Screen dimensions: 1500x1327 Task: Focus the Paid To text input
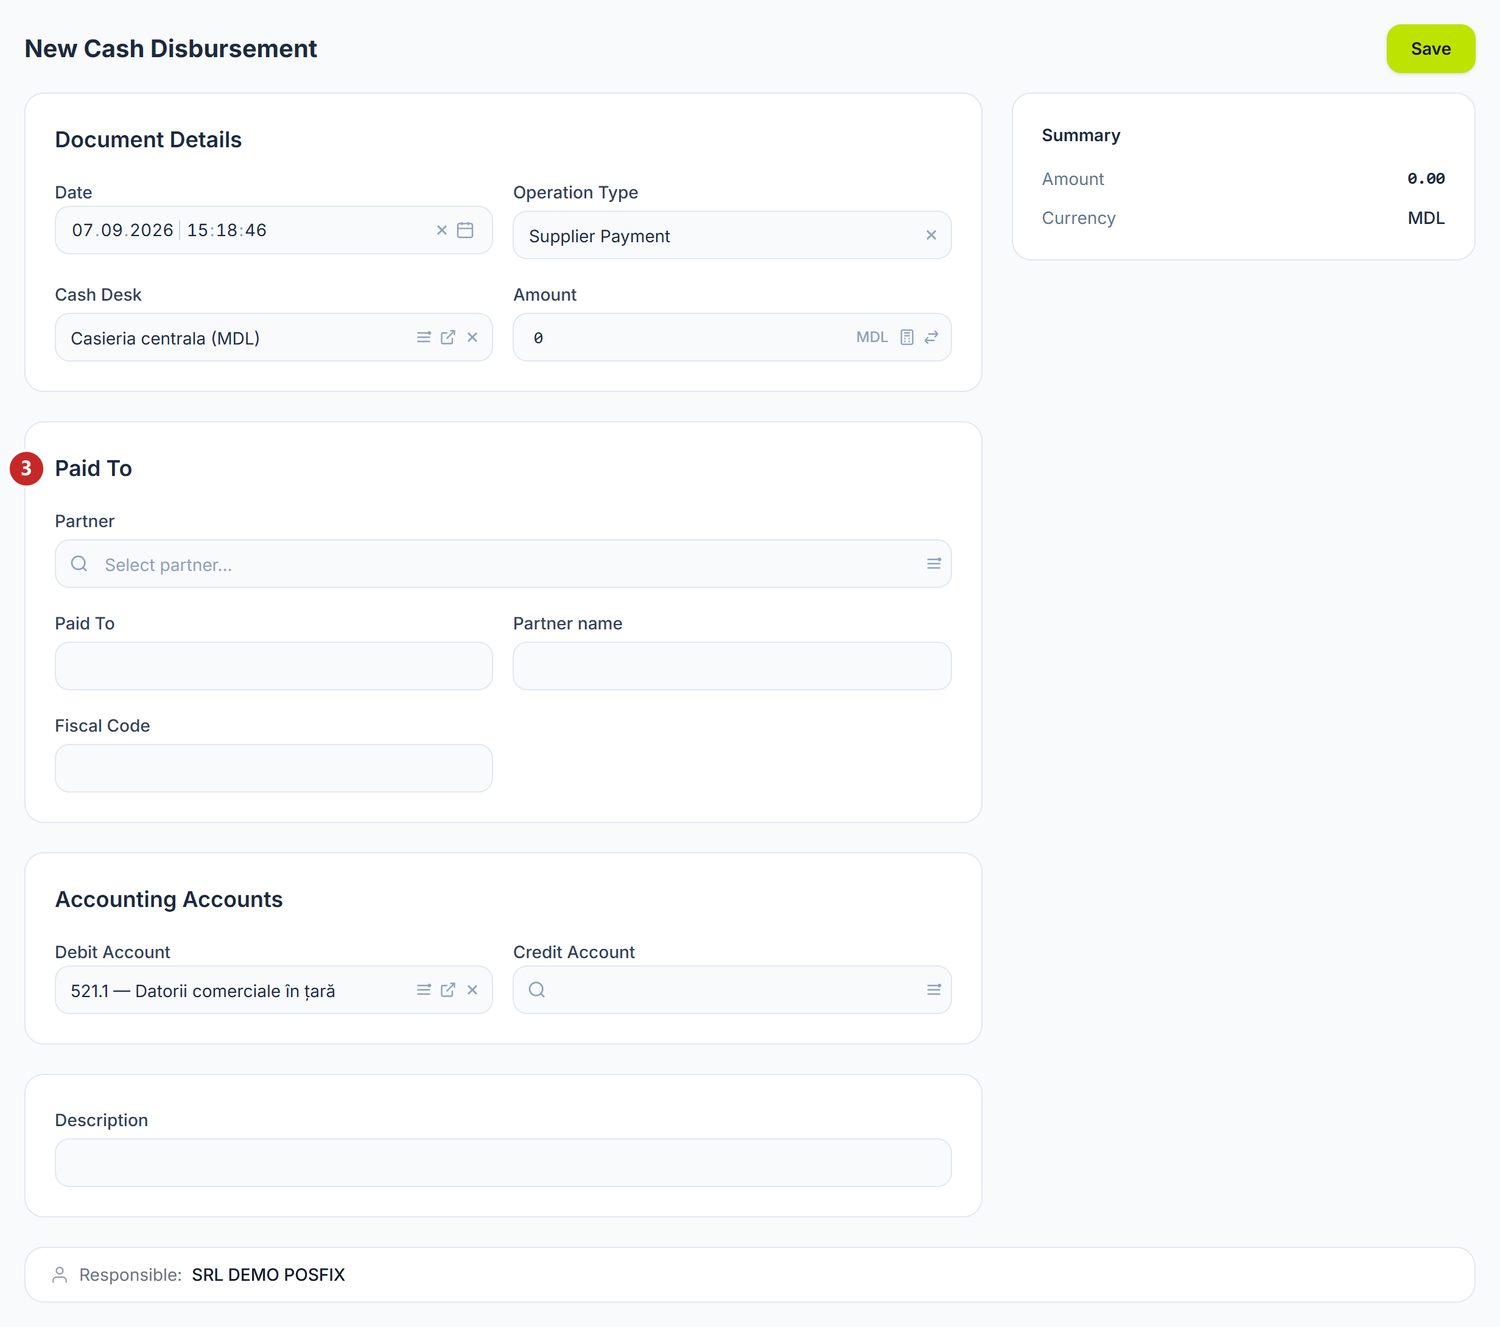(274, 666)
